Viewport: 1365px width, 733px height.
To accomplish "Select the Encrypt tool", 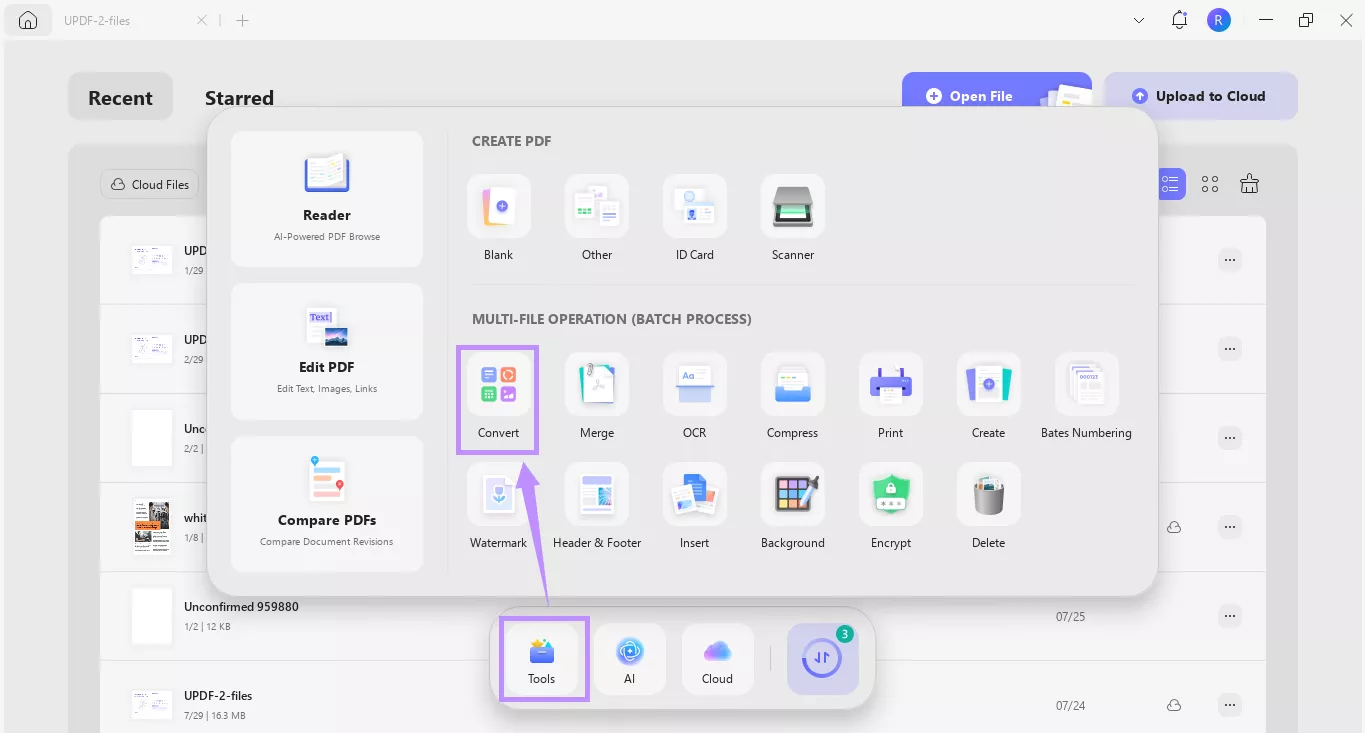I will (x=890, y=507).
